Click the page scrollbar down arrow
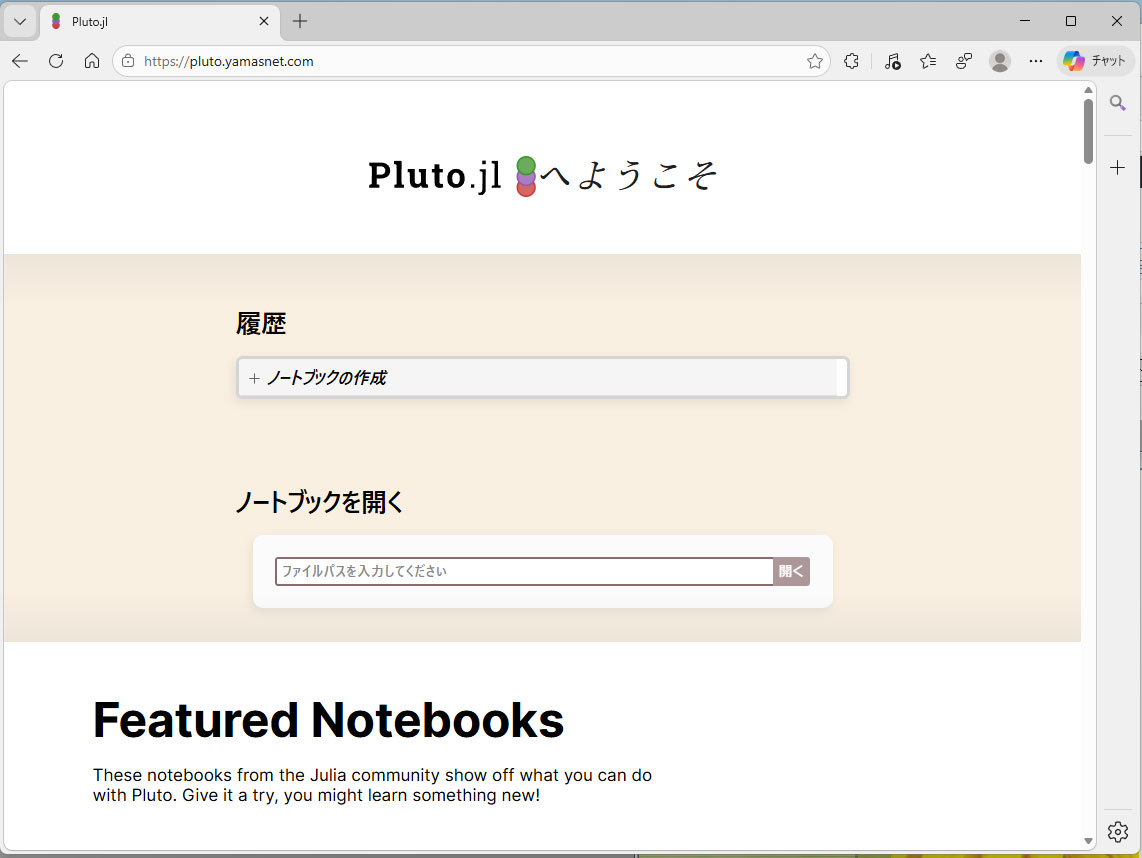The image size is (1142, 858). (1089, 840)
